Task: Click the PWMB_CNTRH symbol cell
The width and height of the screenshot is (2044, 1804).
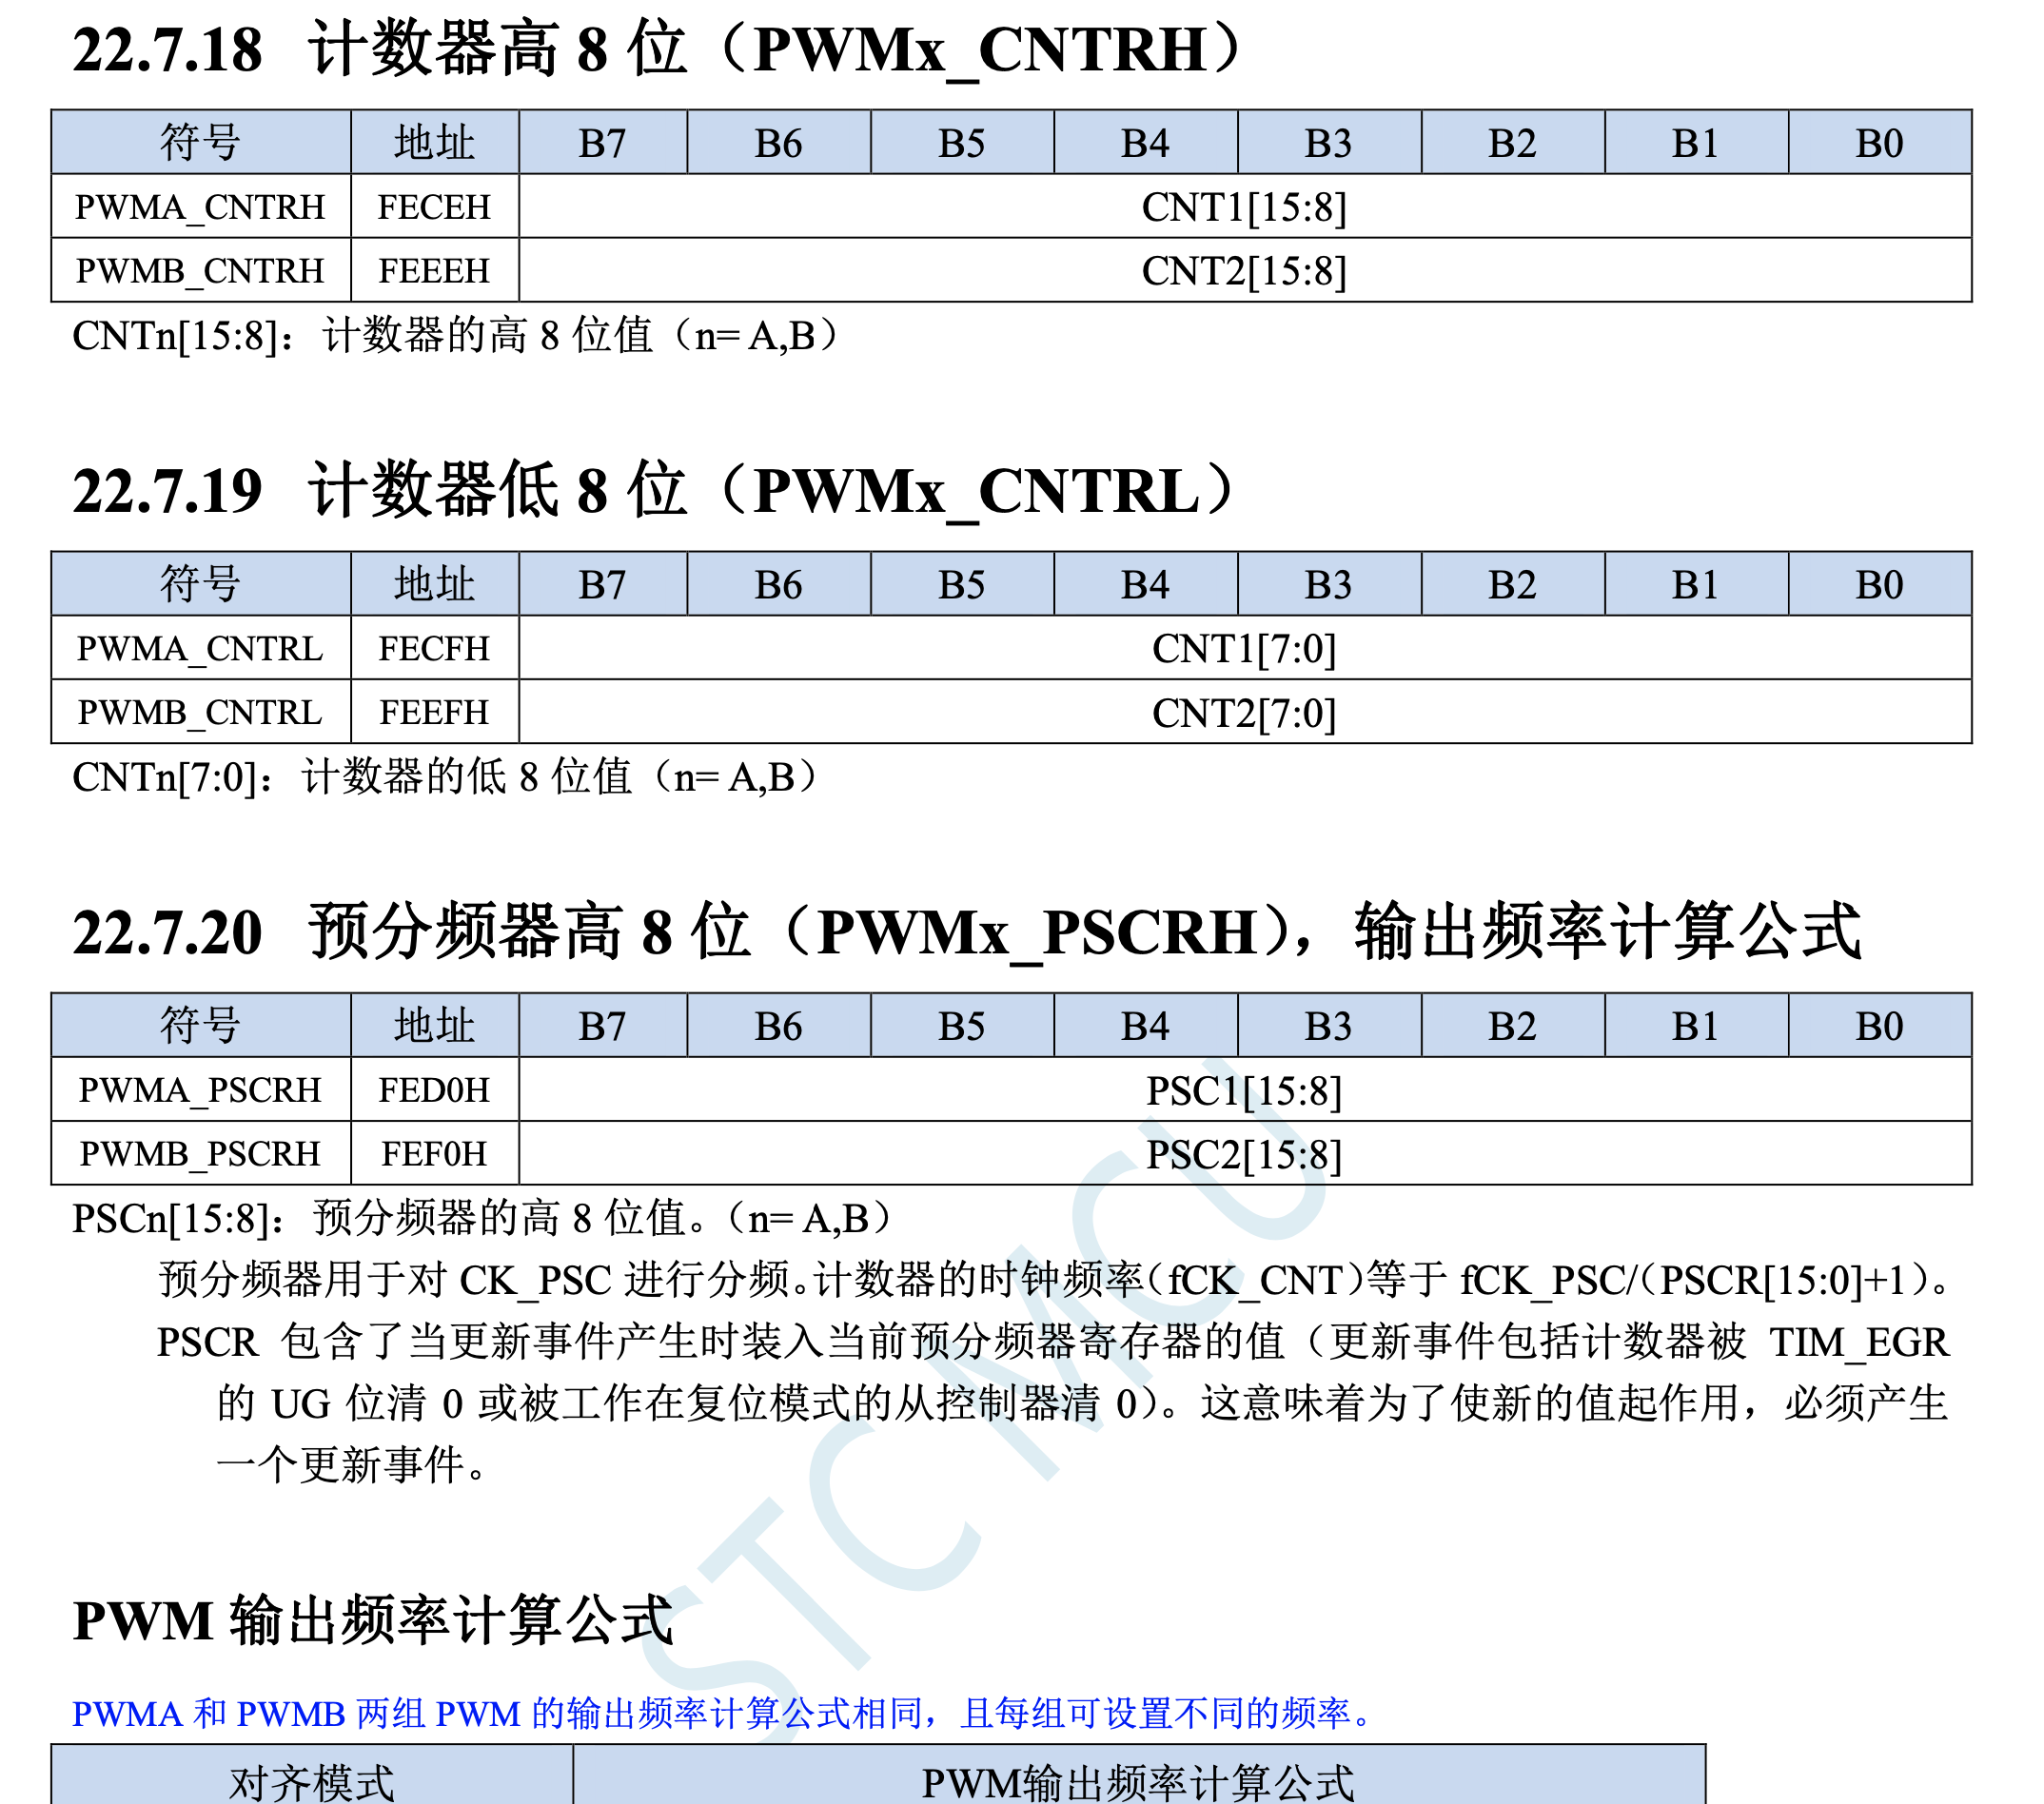Action: click(201, 270)
